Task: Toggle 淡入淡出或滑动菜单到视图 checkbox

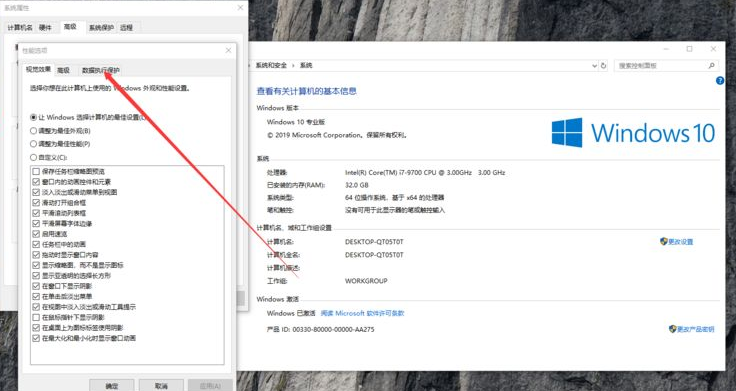Action: [x=36, y=192]
